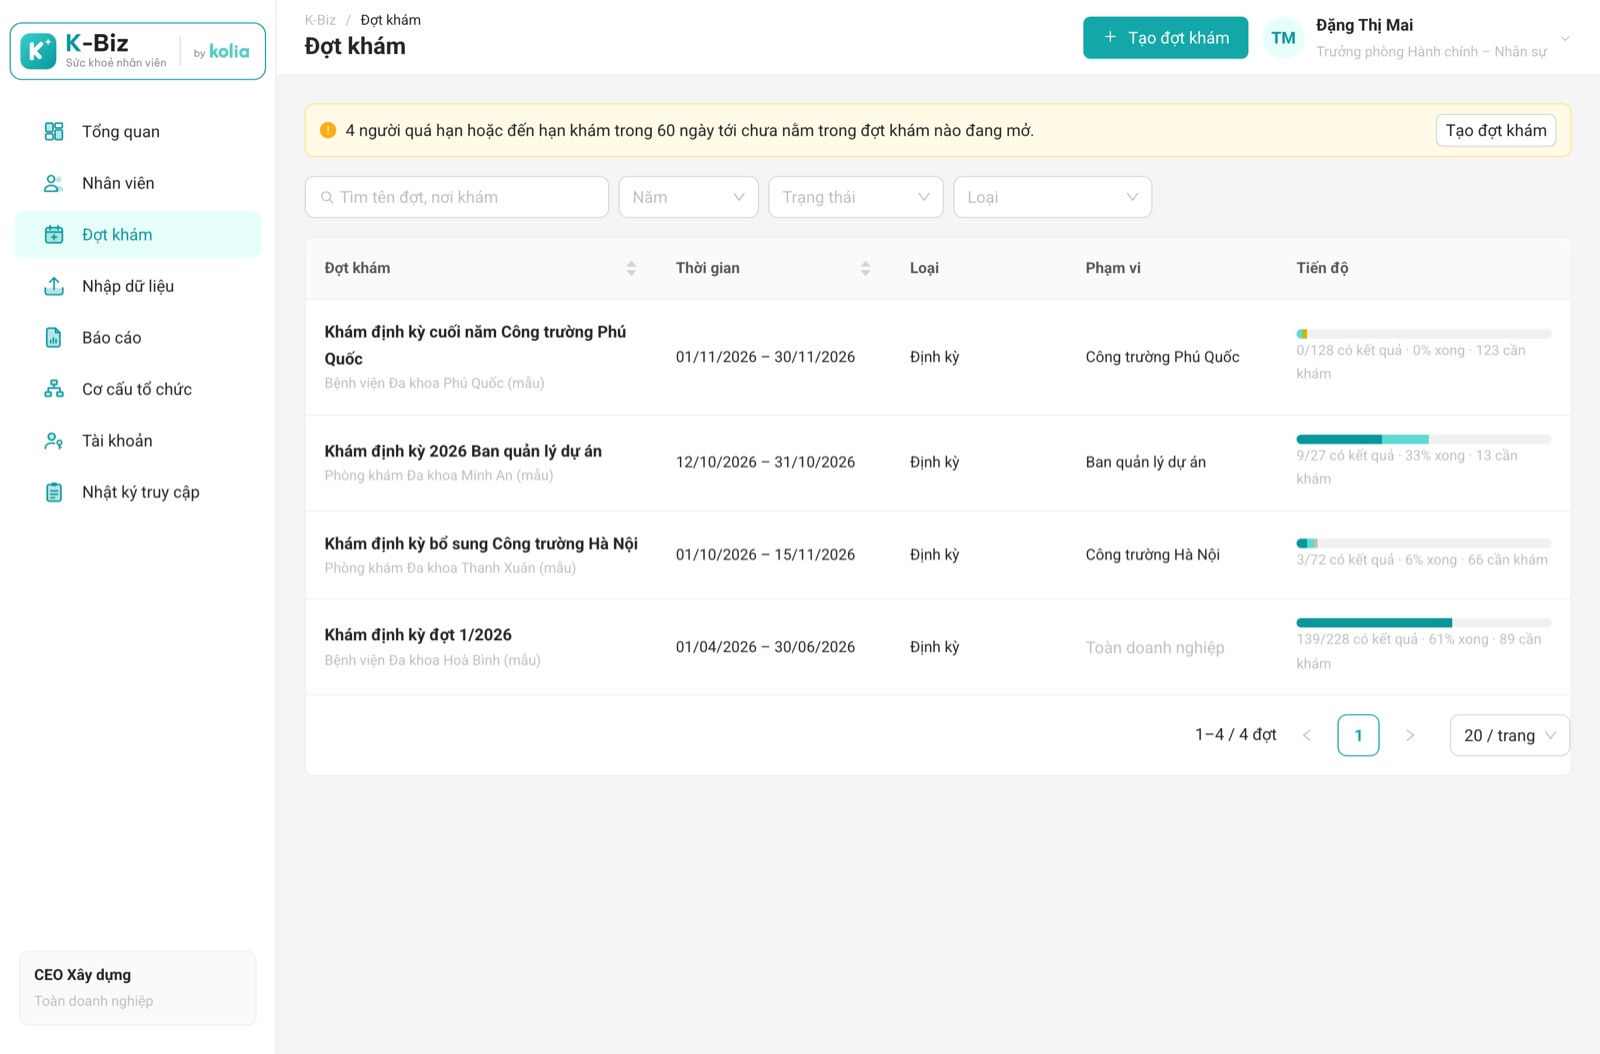
Task: Click the date range 01/04/2026 – 30/06/2026
Action: 766,647
